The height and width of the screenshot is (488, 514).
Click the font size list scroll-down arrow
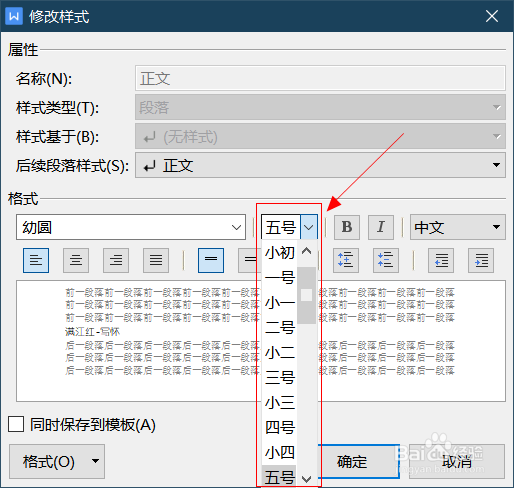click(x=306, y=479)
